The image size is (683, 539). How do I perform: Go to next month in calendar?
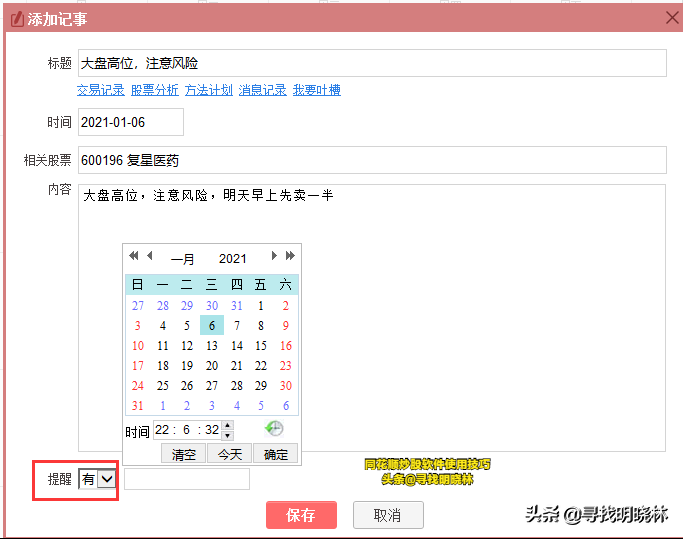coord(274,256)
